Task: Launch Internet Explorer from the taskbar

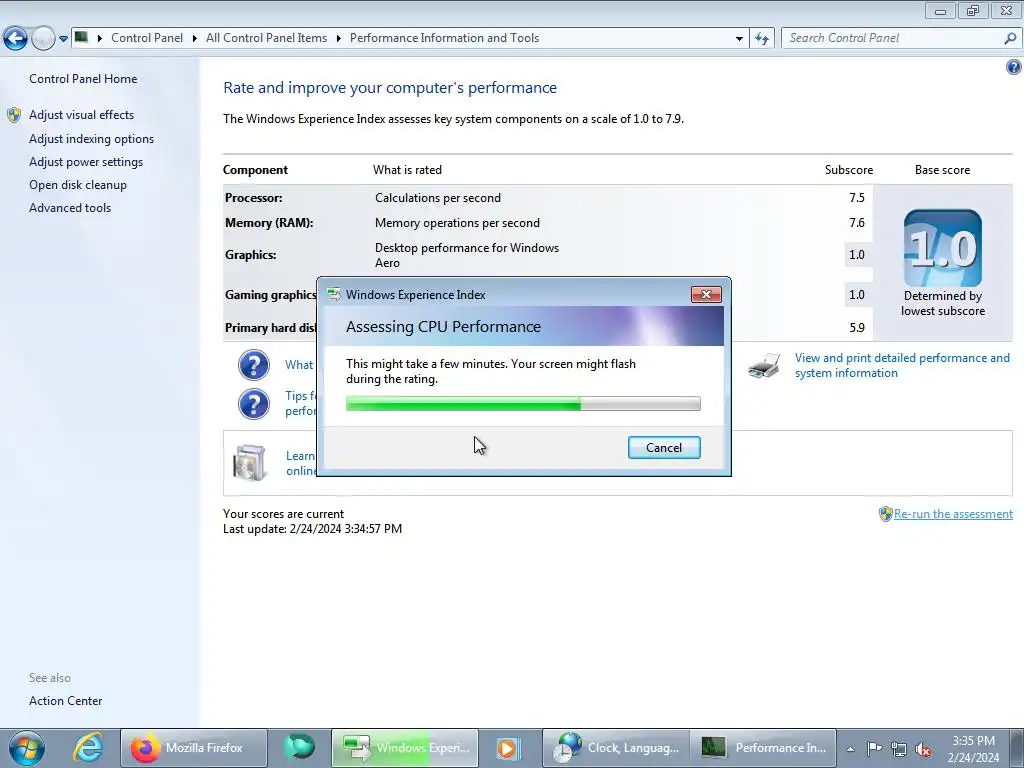Action: [x=88, y=748]
